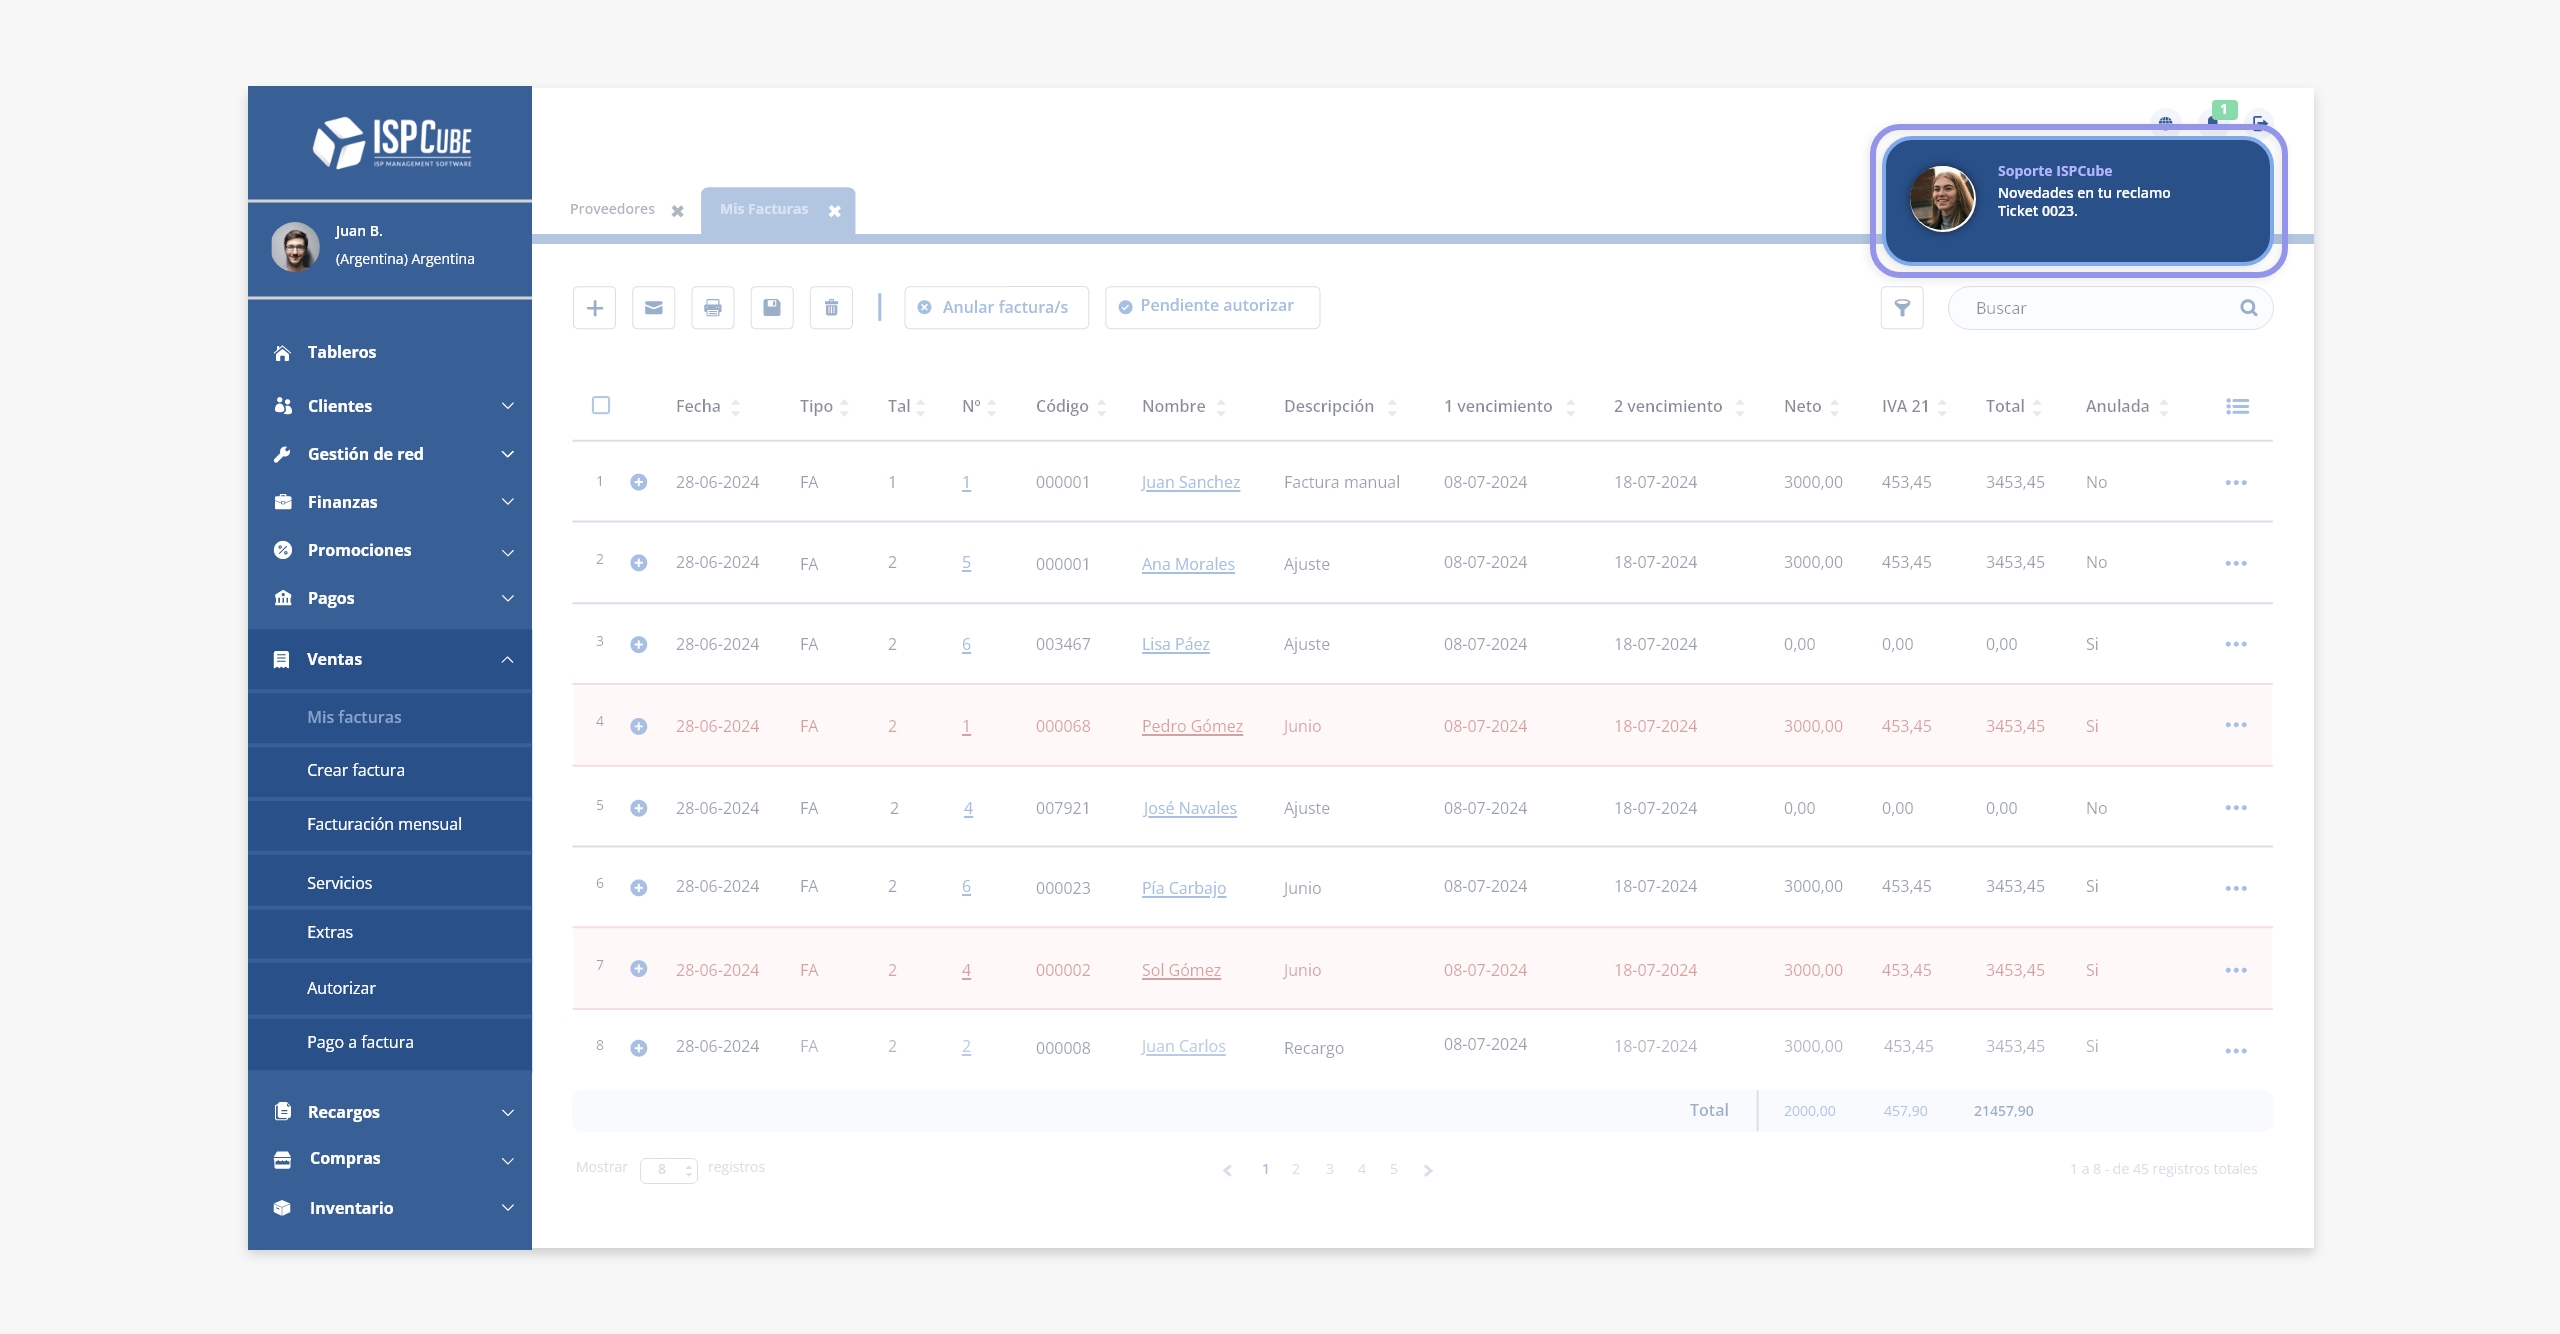2560x1334 pixels.
Task: Open three-dot menu for Ana Morales row
Action: click(x=2236, y=564)
